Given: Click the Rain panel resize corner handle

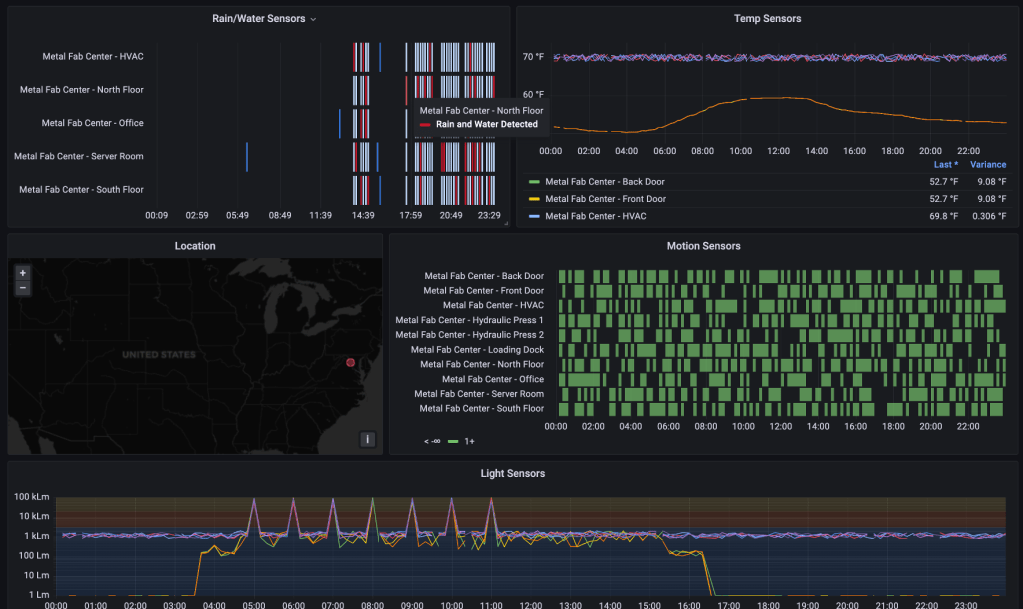Looking at the screenshot, I should coord(505,223).
